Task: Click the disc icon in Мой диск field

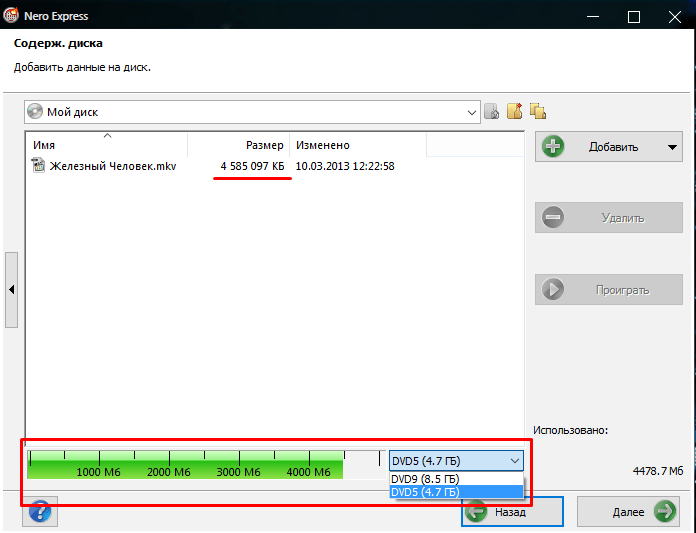Action: (35, 111)
